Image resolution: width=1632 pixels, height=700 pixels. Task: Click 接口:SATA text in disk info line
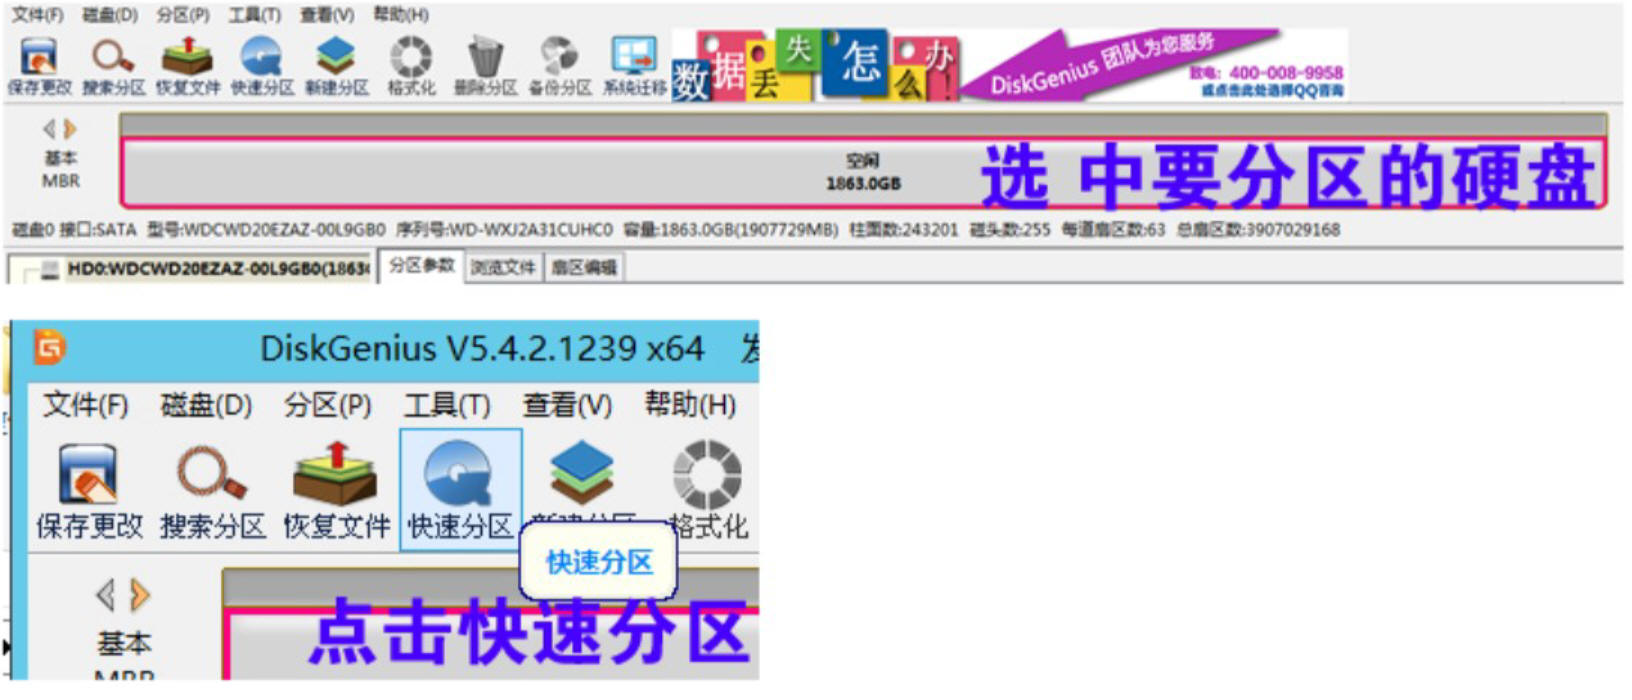tap(97, 230)
